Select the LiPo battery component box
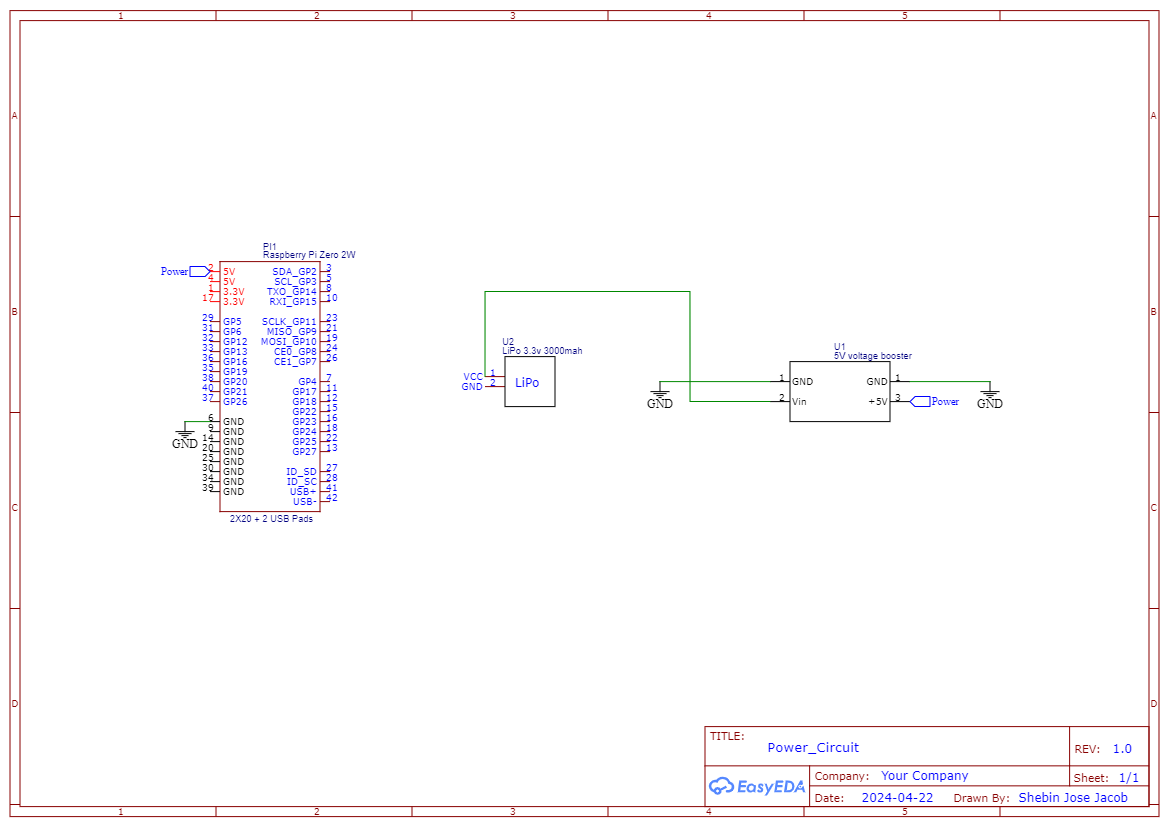1169x827 pixels. coord(529,382)
